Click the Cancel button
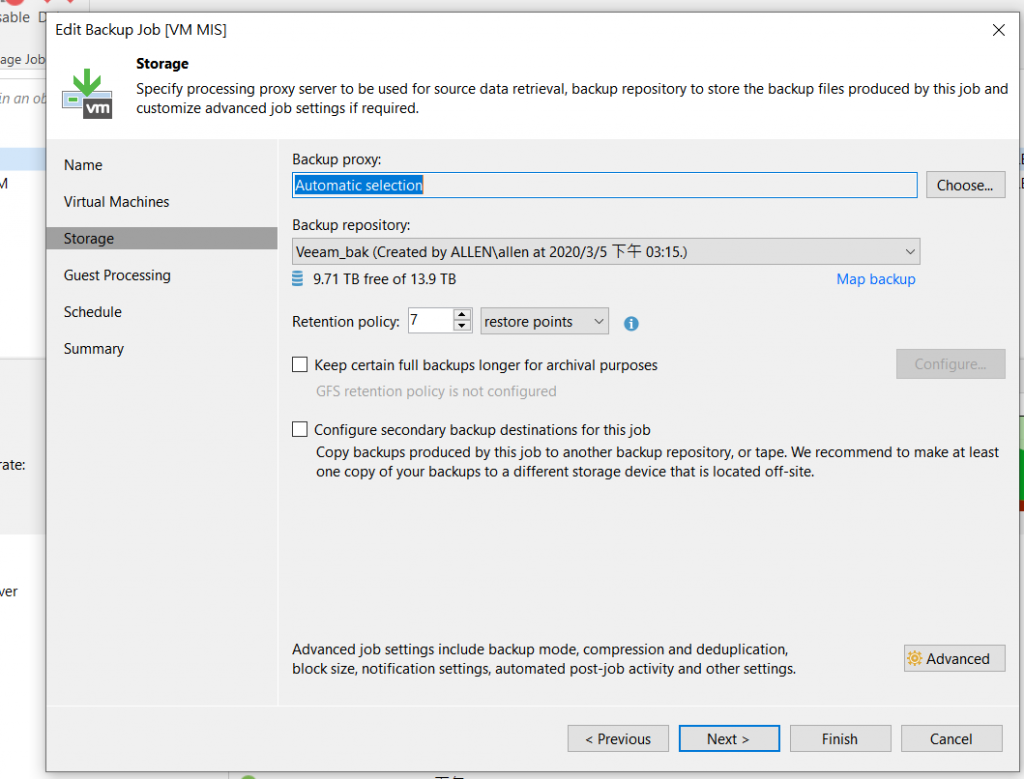1024x779 pixels. pos(952,739)
